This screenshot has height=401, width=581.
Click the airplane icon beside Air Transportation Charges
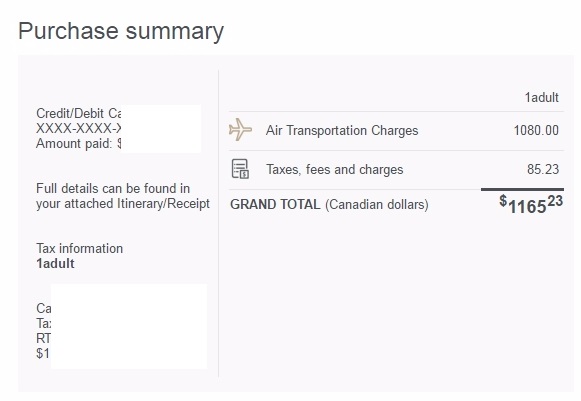(x=240, y=130)
